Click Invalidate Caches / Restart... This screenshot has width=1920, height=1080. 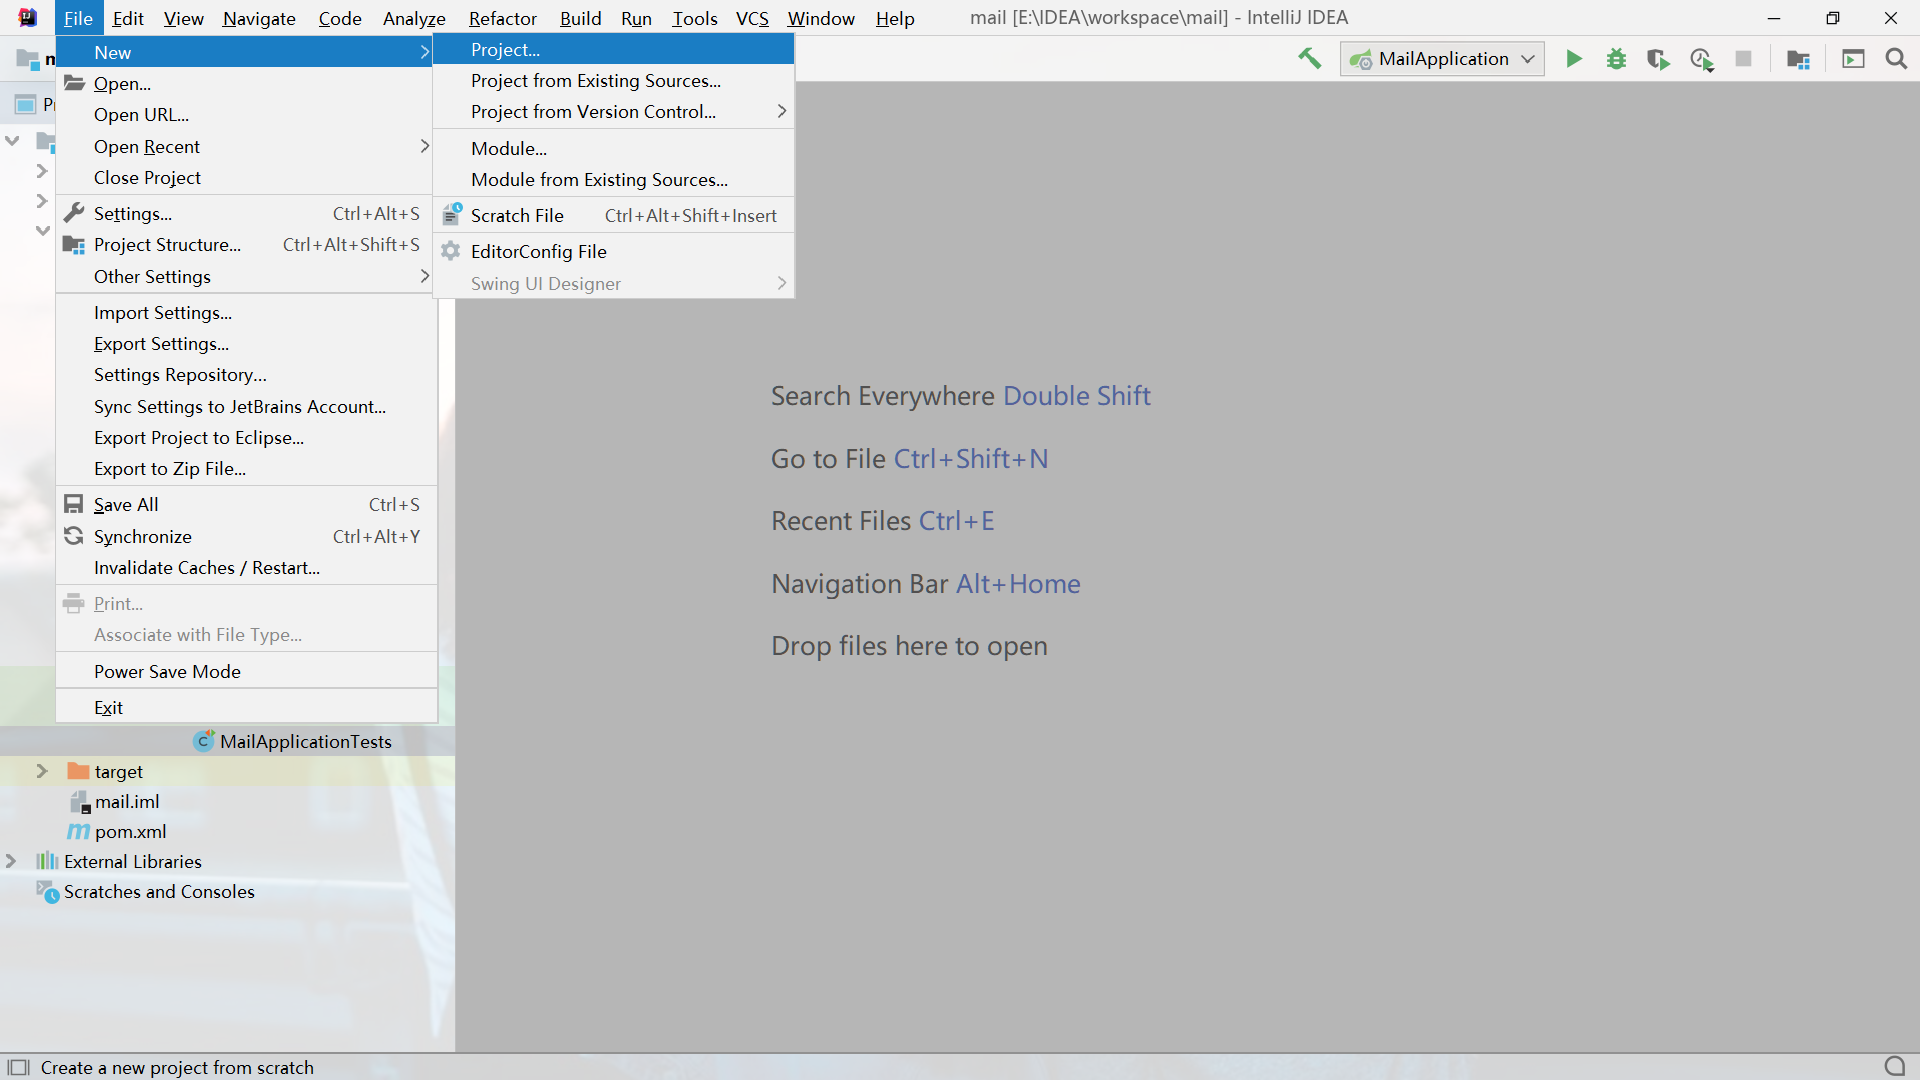coord(206,567)
